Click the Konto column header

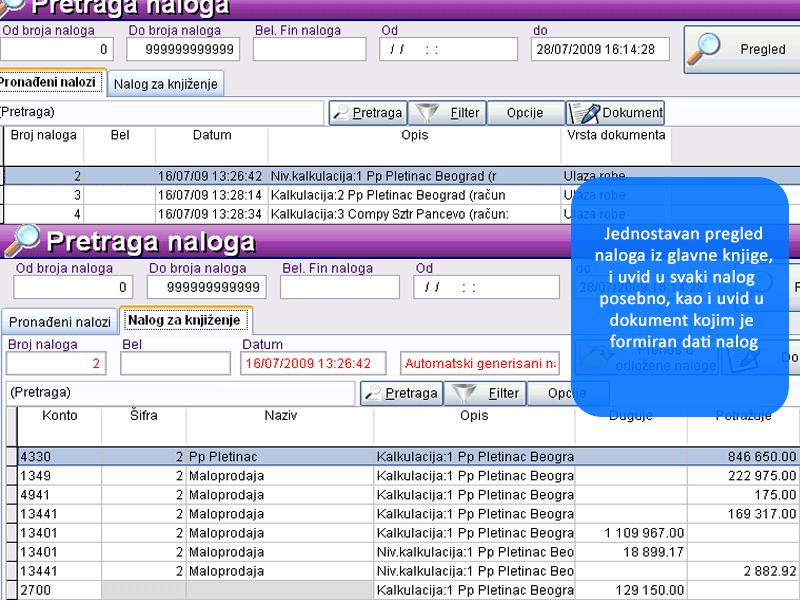click(60, 416)
